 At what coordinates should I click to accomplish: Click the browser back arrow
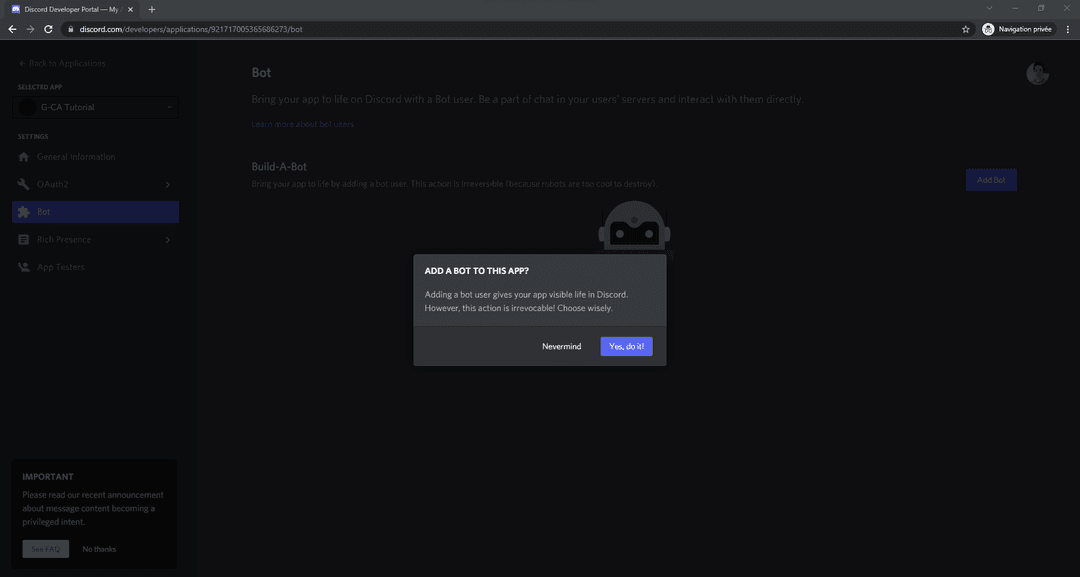(x=12, y=29)
